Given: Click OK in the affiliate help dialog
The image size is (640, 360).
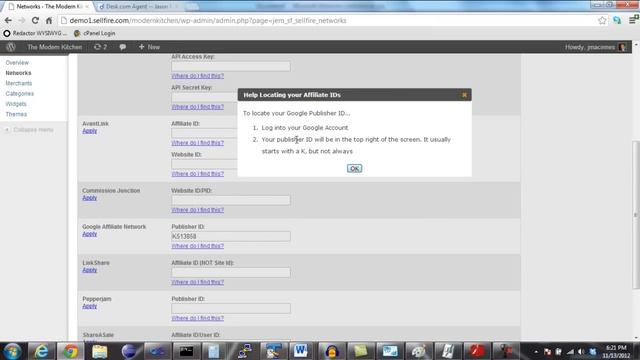Looking at the screenshot, I should coord(354,169).
